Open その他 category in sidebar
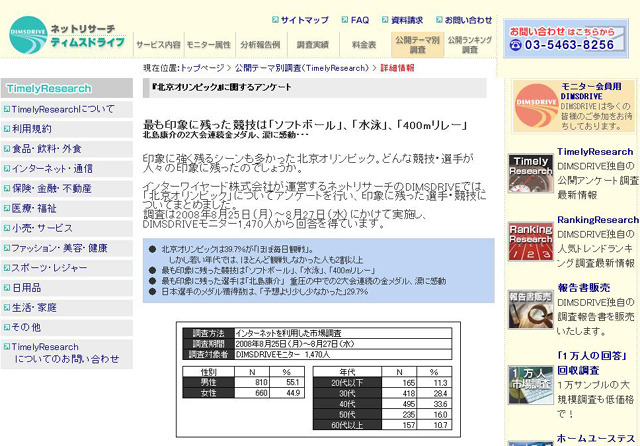 pos(26,327)
